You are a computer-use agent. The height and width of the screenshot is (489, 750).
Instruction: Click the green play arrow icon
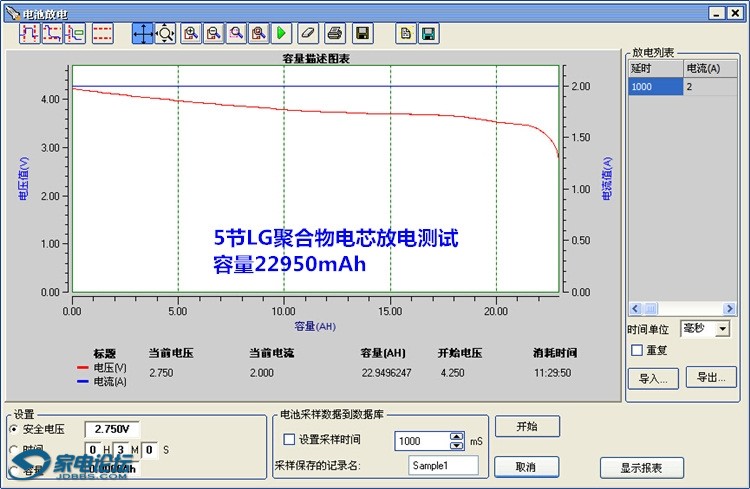click(x=281, y=33)
